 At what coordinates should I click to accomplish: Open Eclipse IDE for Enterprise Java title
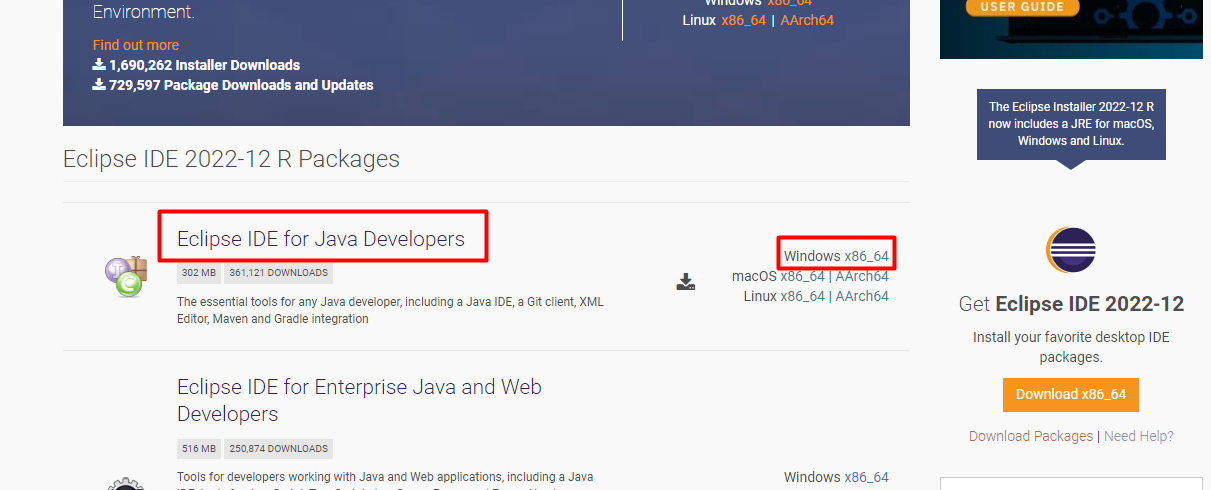tap(359, 400)
